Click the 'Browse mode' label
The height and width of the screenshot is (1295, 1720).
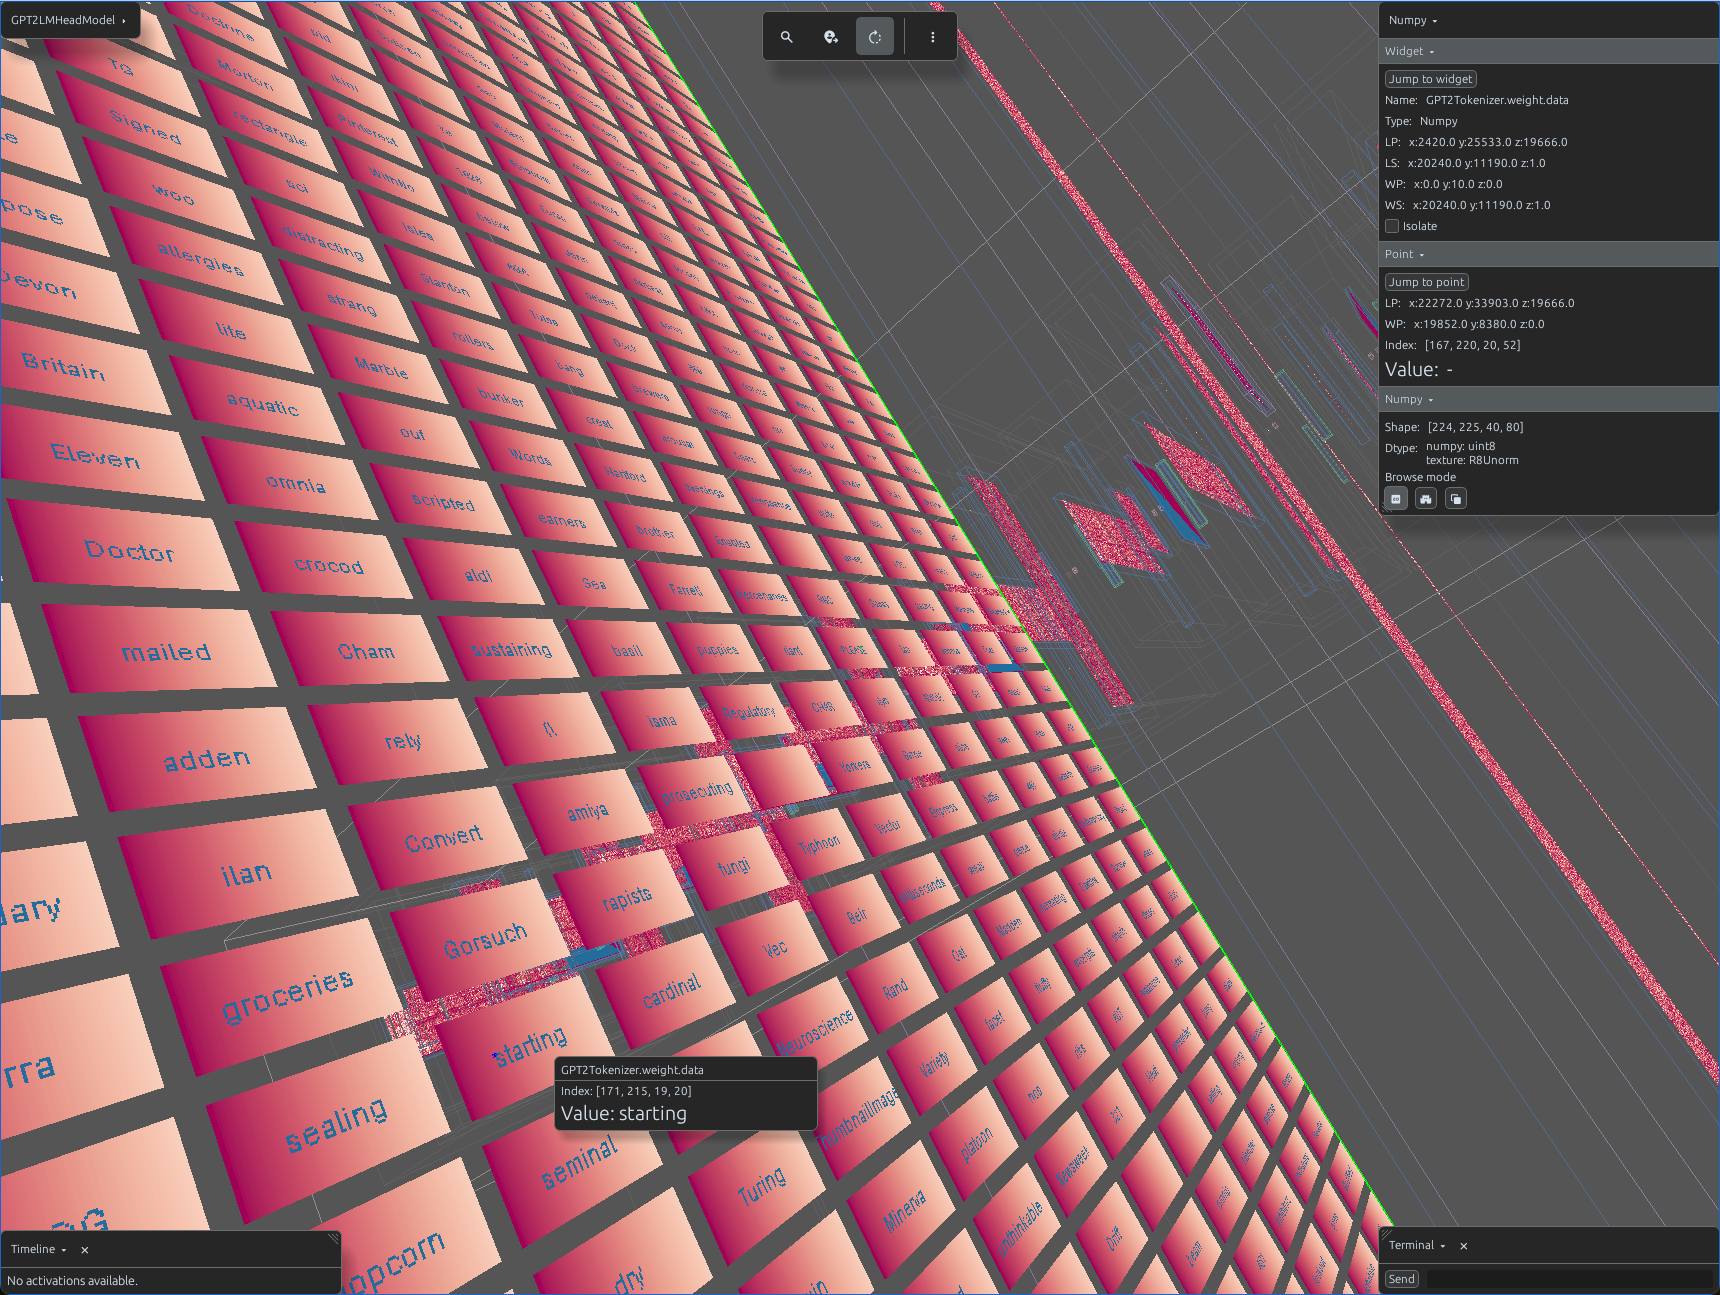[1420, 477]
